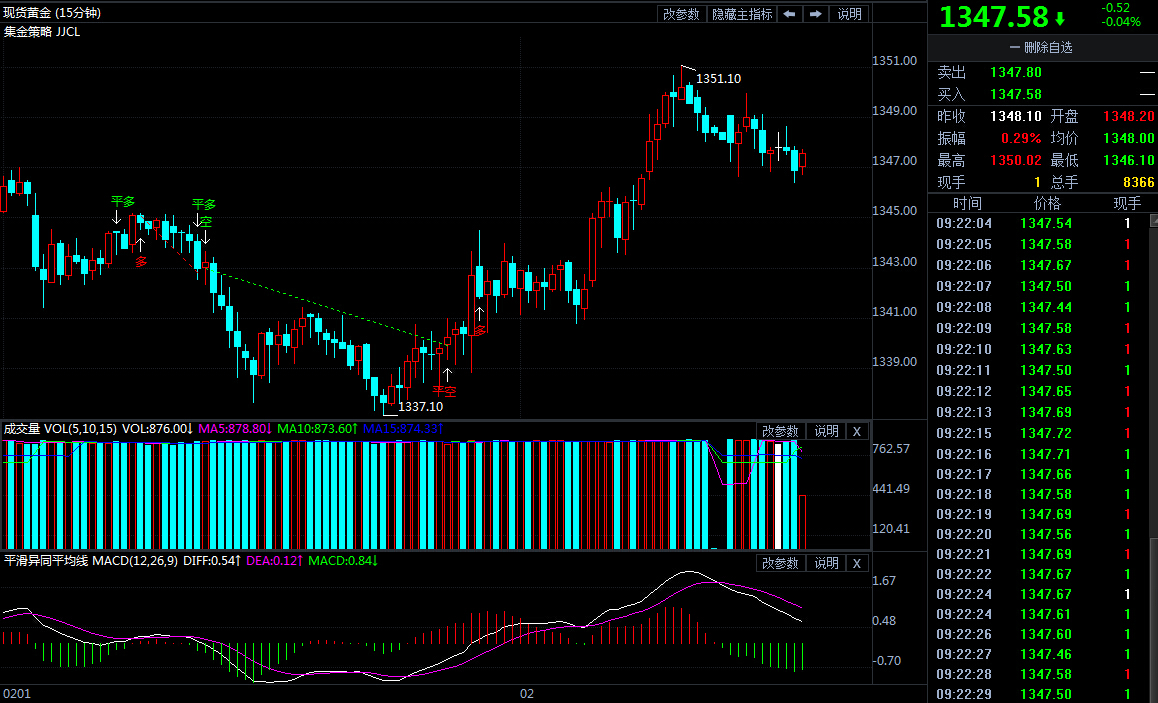Click the 762.57 volume axis label

click(892, 449)
